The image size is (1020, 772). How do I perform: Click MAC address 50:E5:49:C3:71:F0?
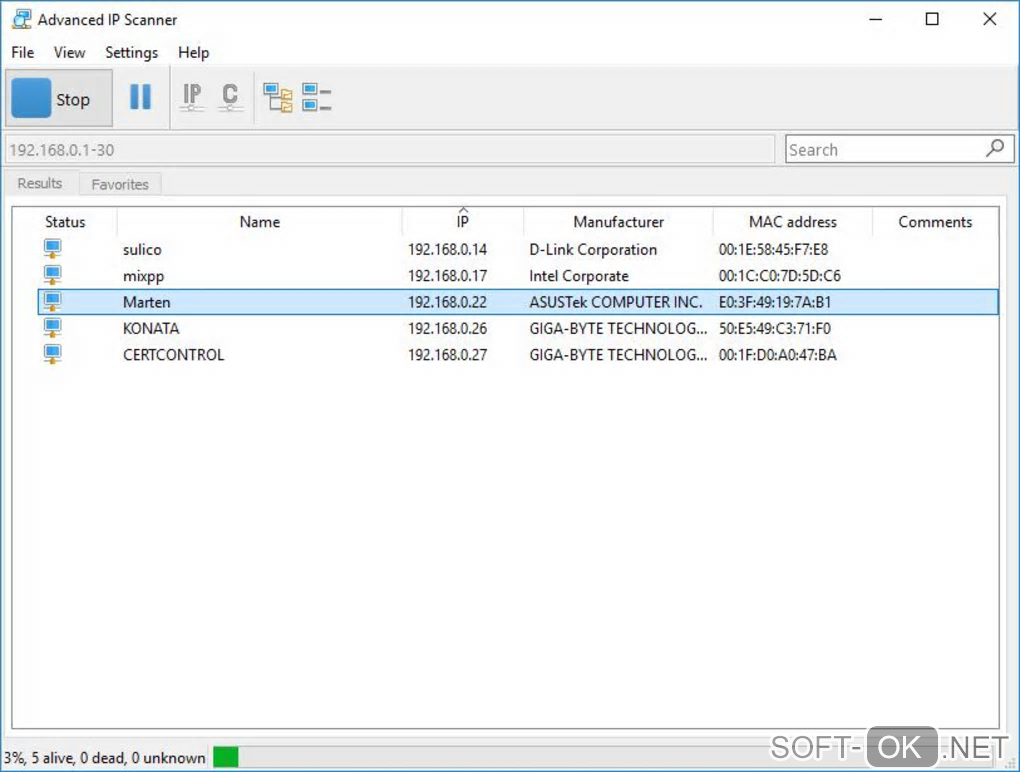coord(775,328)
